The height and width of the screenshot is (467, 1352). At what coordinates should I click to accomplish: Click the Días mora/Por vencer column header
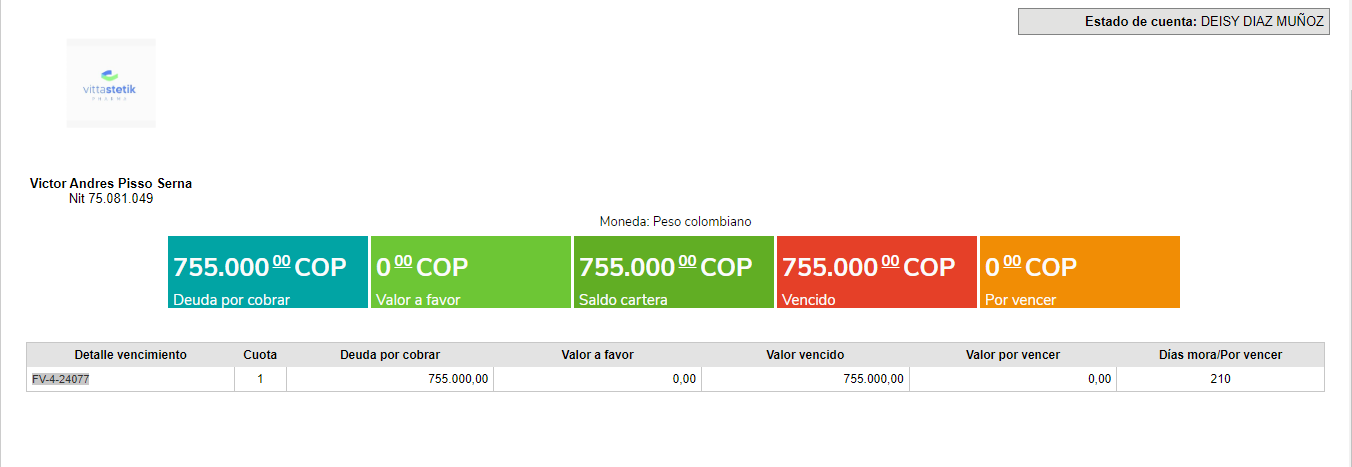click(1220, 355)
